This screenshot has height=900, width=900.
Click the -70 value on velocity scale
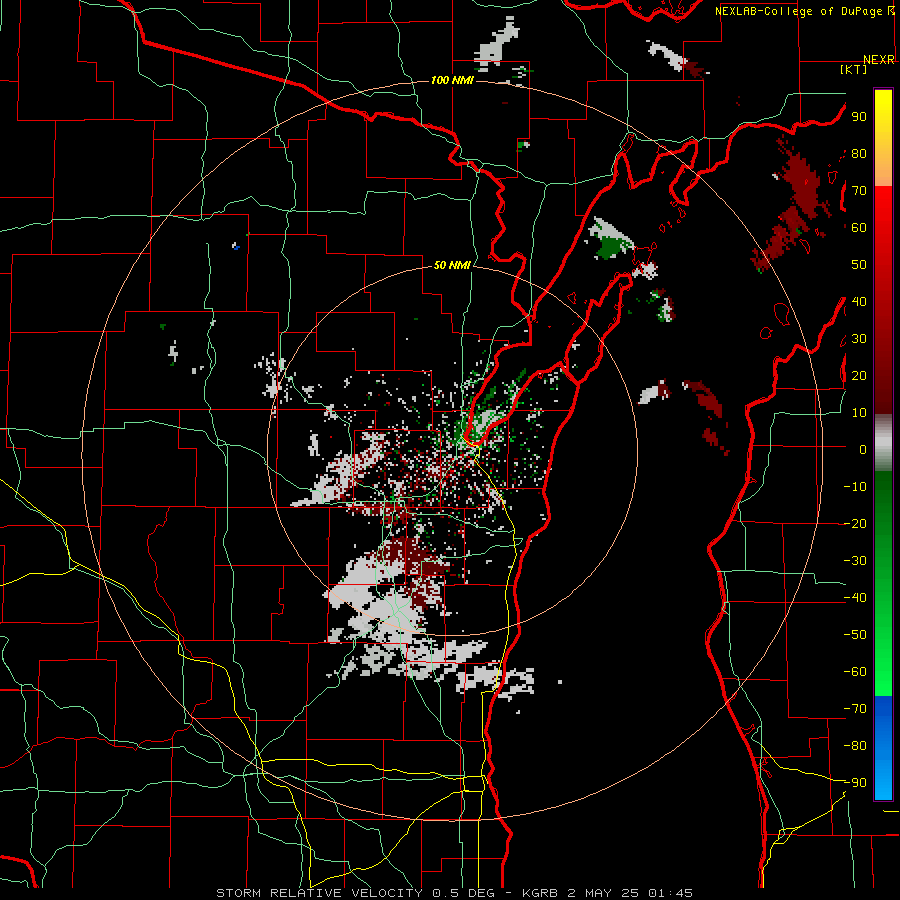tap(855, 709)
